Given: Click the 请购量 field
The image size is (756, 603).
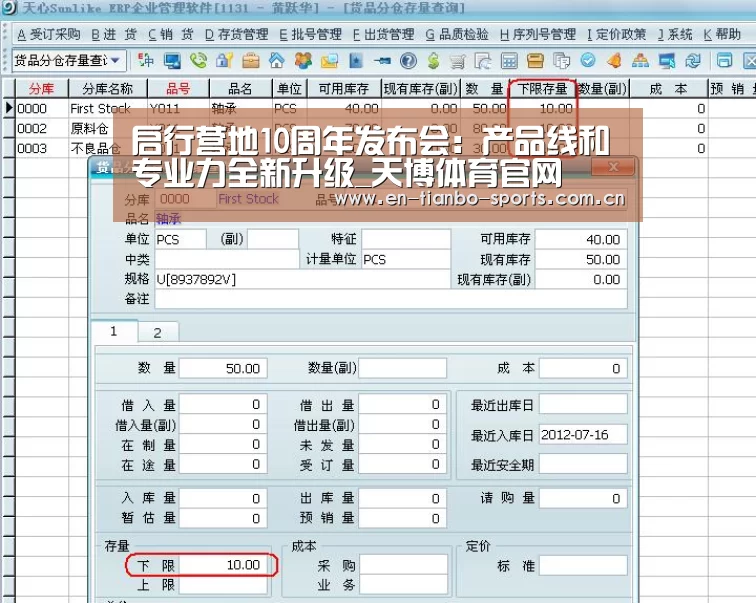Looking at the screenshot, I should coord(583,498).
